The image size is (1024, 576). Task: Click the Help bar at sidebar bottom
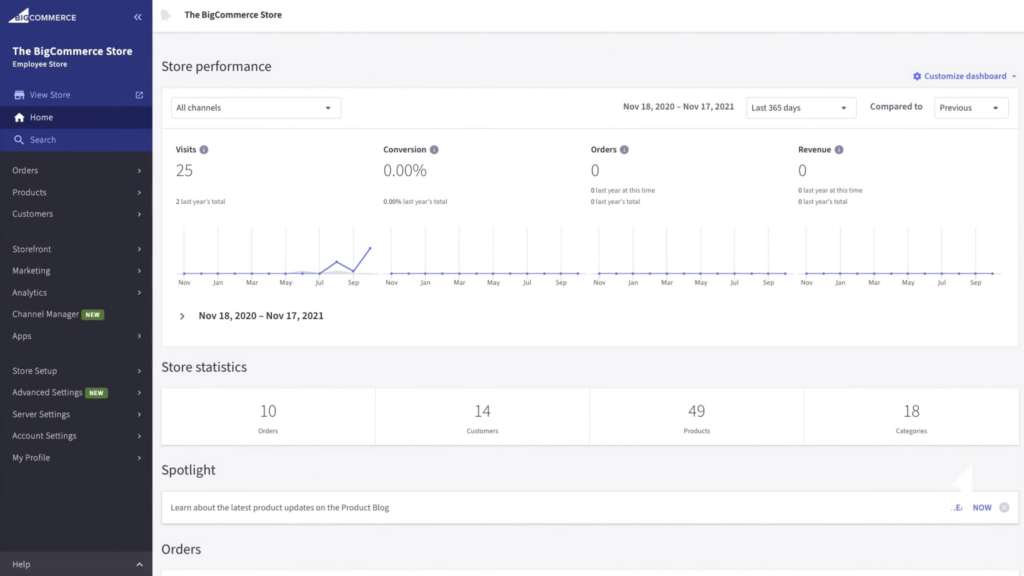point(76,564)
